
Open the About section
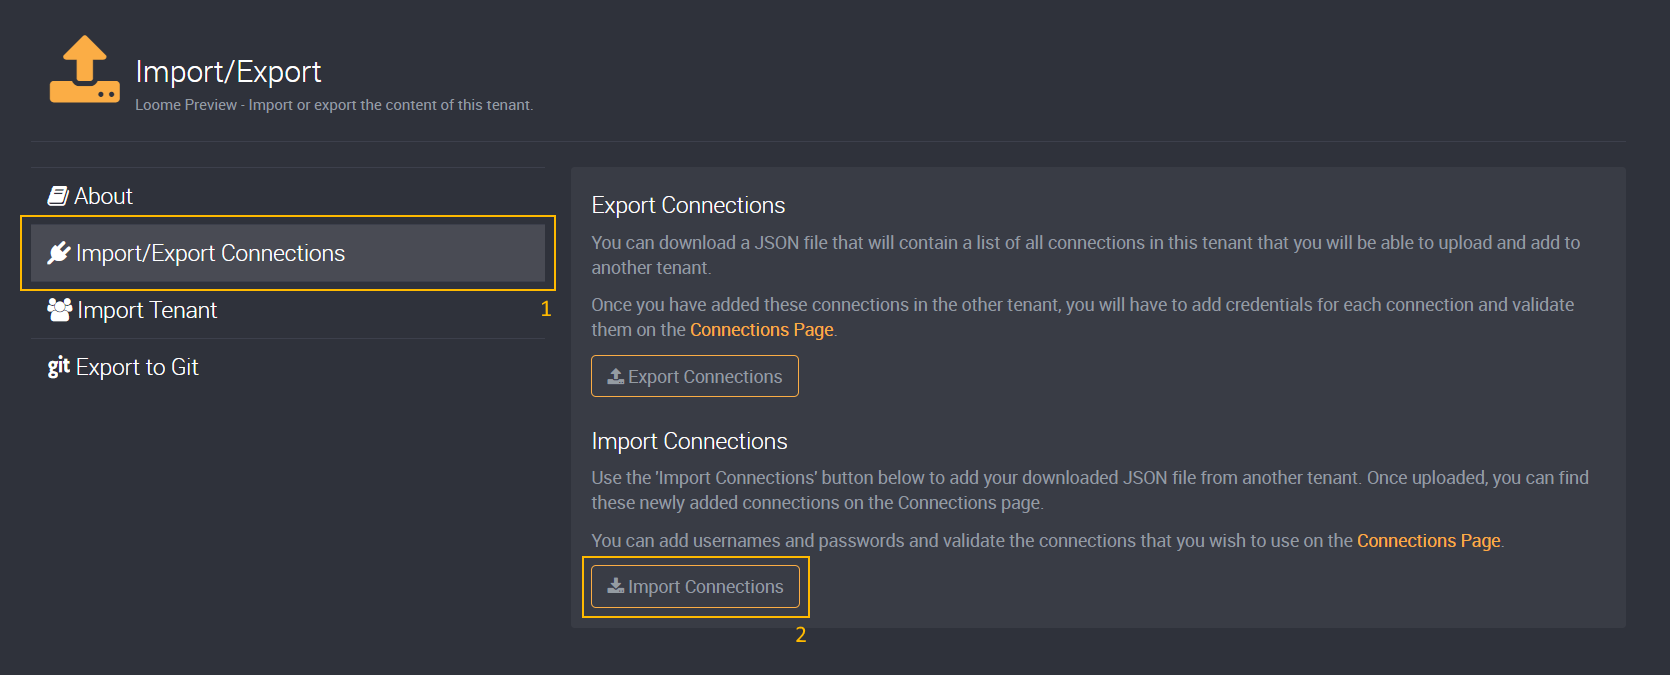pos(288,196)
